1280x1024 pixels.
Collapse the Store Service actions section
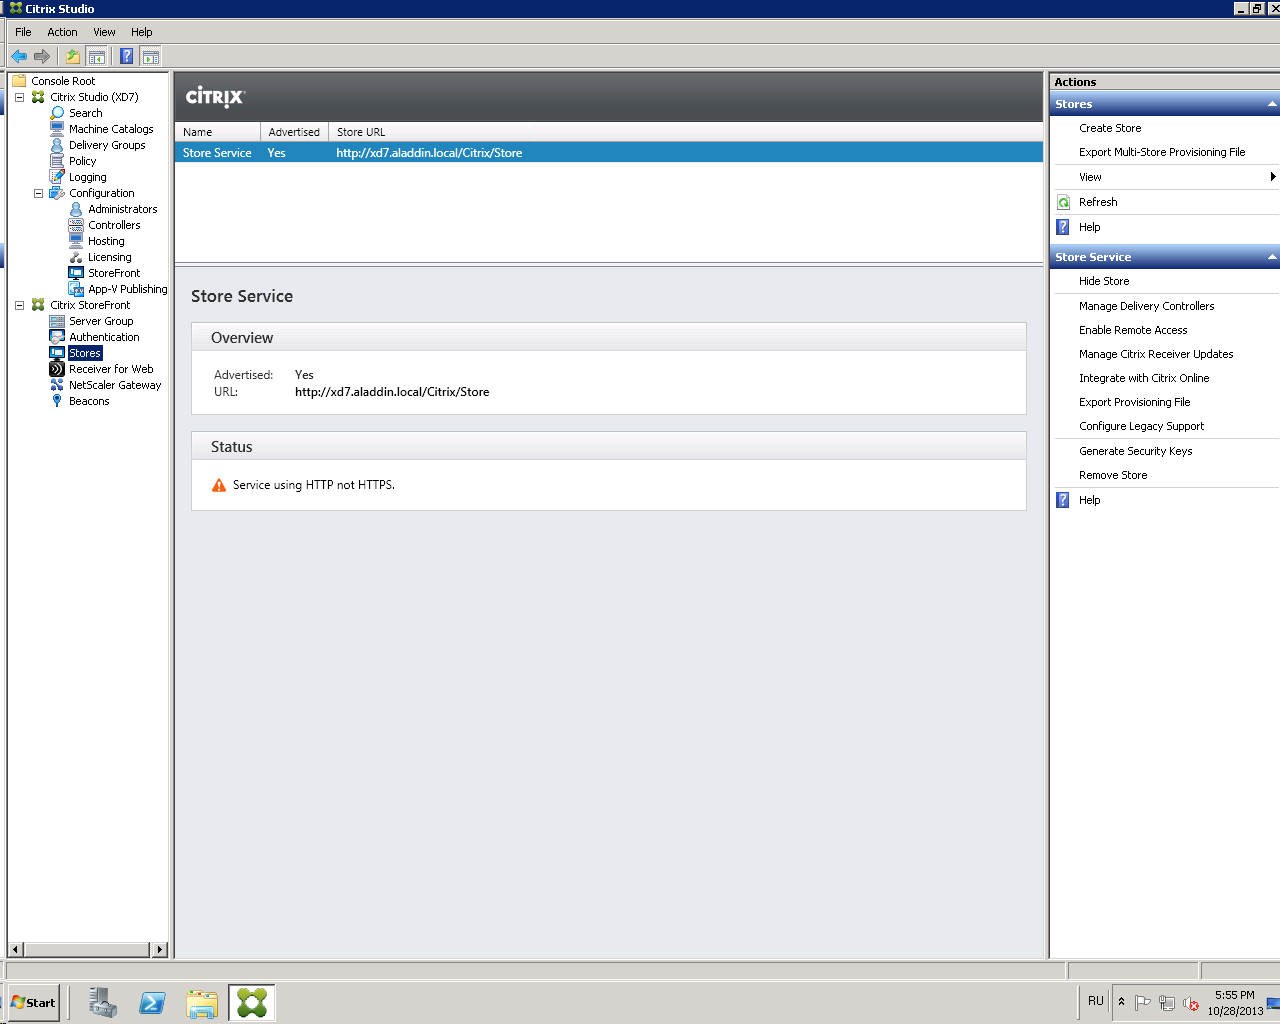[1272, 257]
